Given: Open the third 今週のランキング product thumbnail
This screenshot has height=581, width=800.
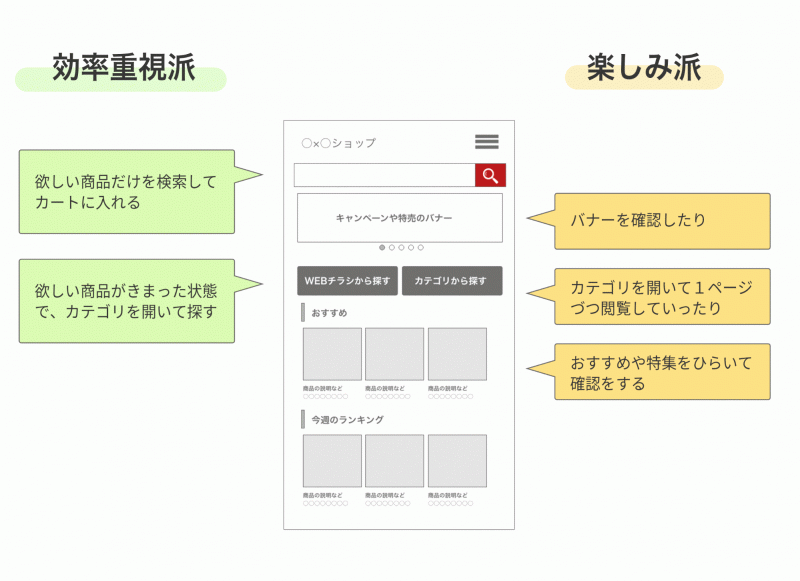Looking at the screenshot, I should click(x=457, y=461).
